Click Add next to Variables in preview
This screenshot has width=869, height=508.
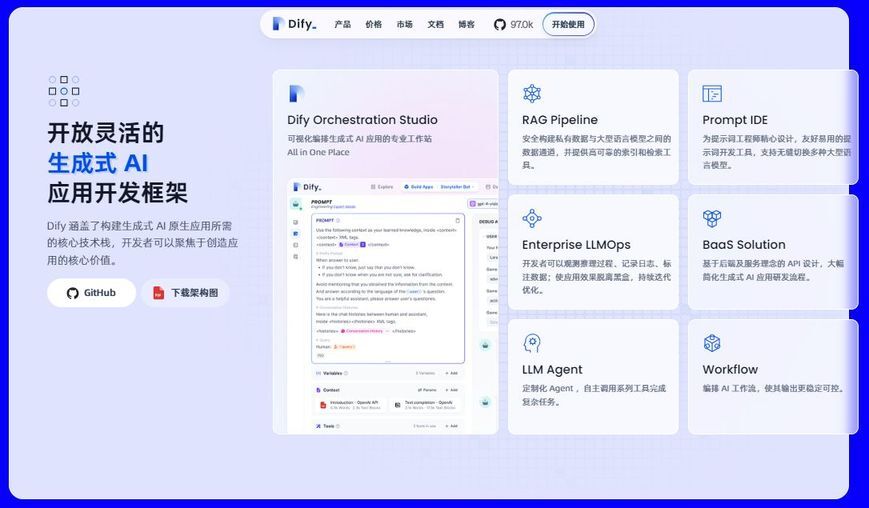[x=452, y=373]
